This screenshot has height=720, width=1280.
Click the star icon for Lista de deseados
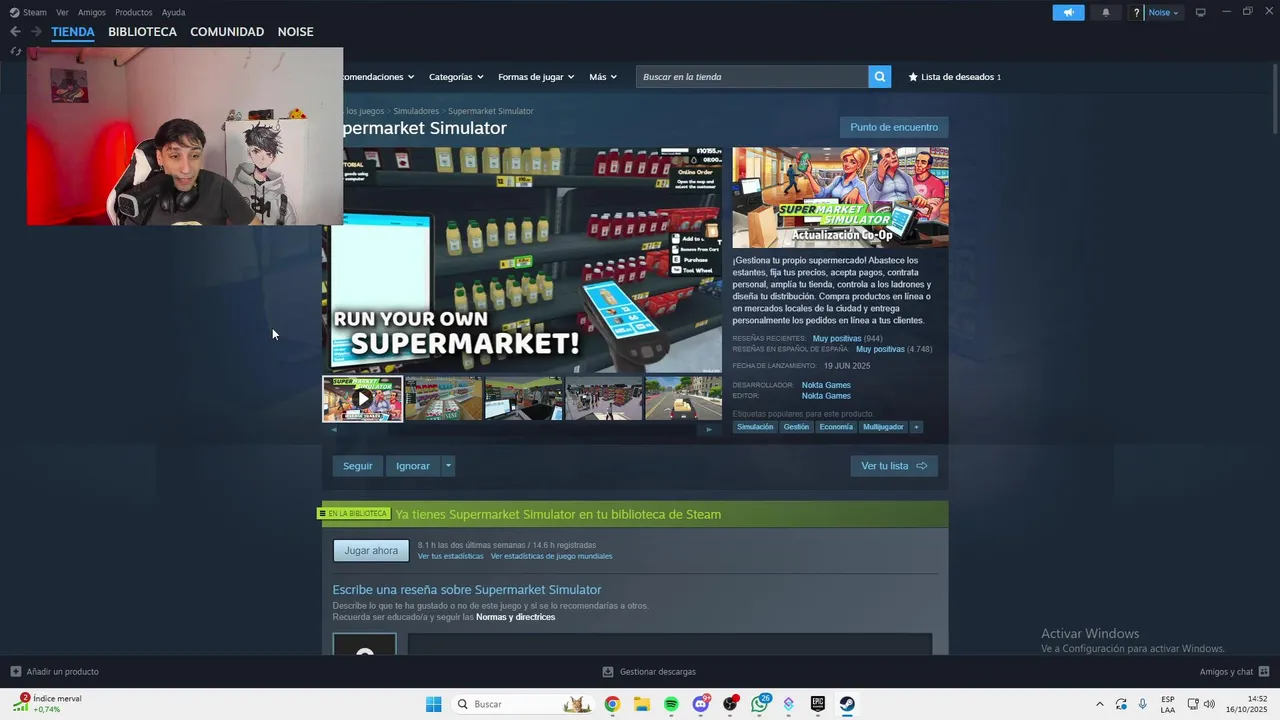pos(913,77)
